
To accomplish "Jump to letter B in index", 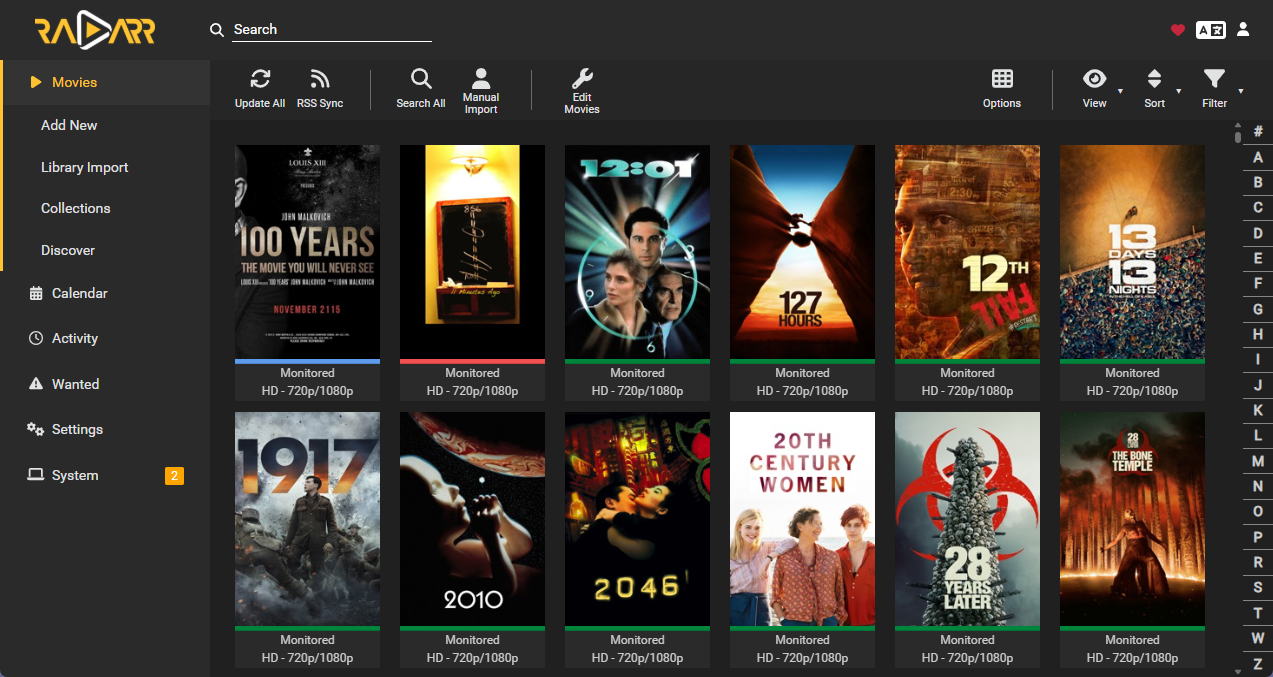I will 1258,183.
